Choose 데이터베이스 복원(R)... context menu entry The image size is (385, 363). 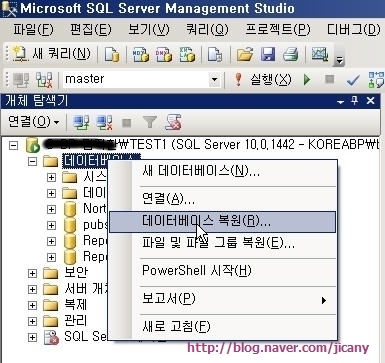point(223,221)
